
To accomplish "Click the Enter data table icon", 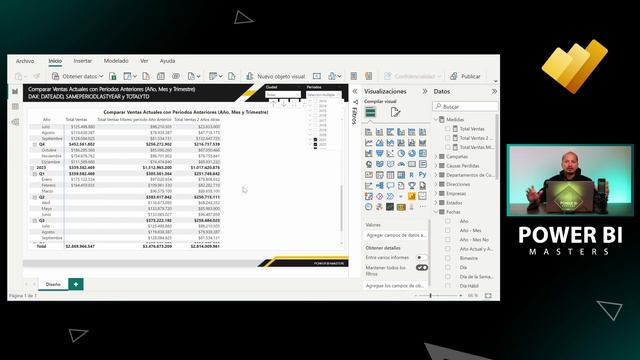I will [161, 76].
